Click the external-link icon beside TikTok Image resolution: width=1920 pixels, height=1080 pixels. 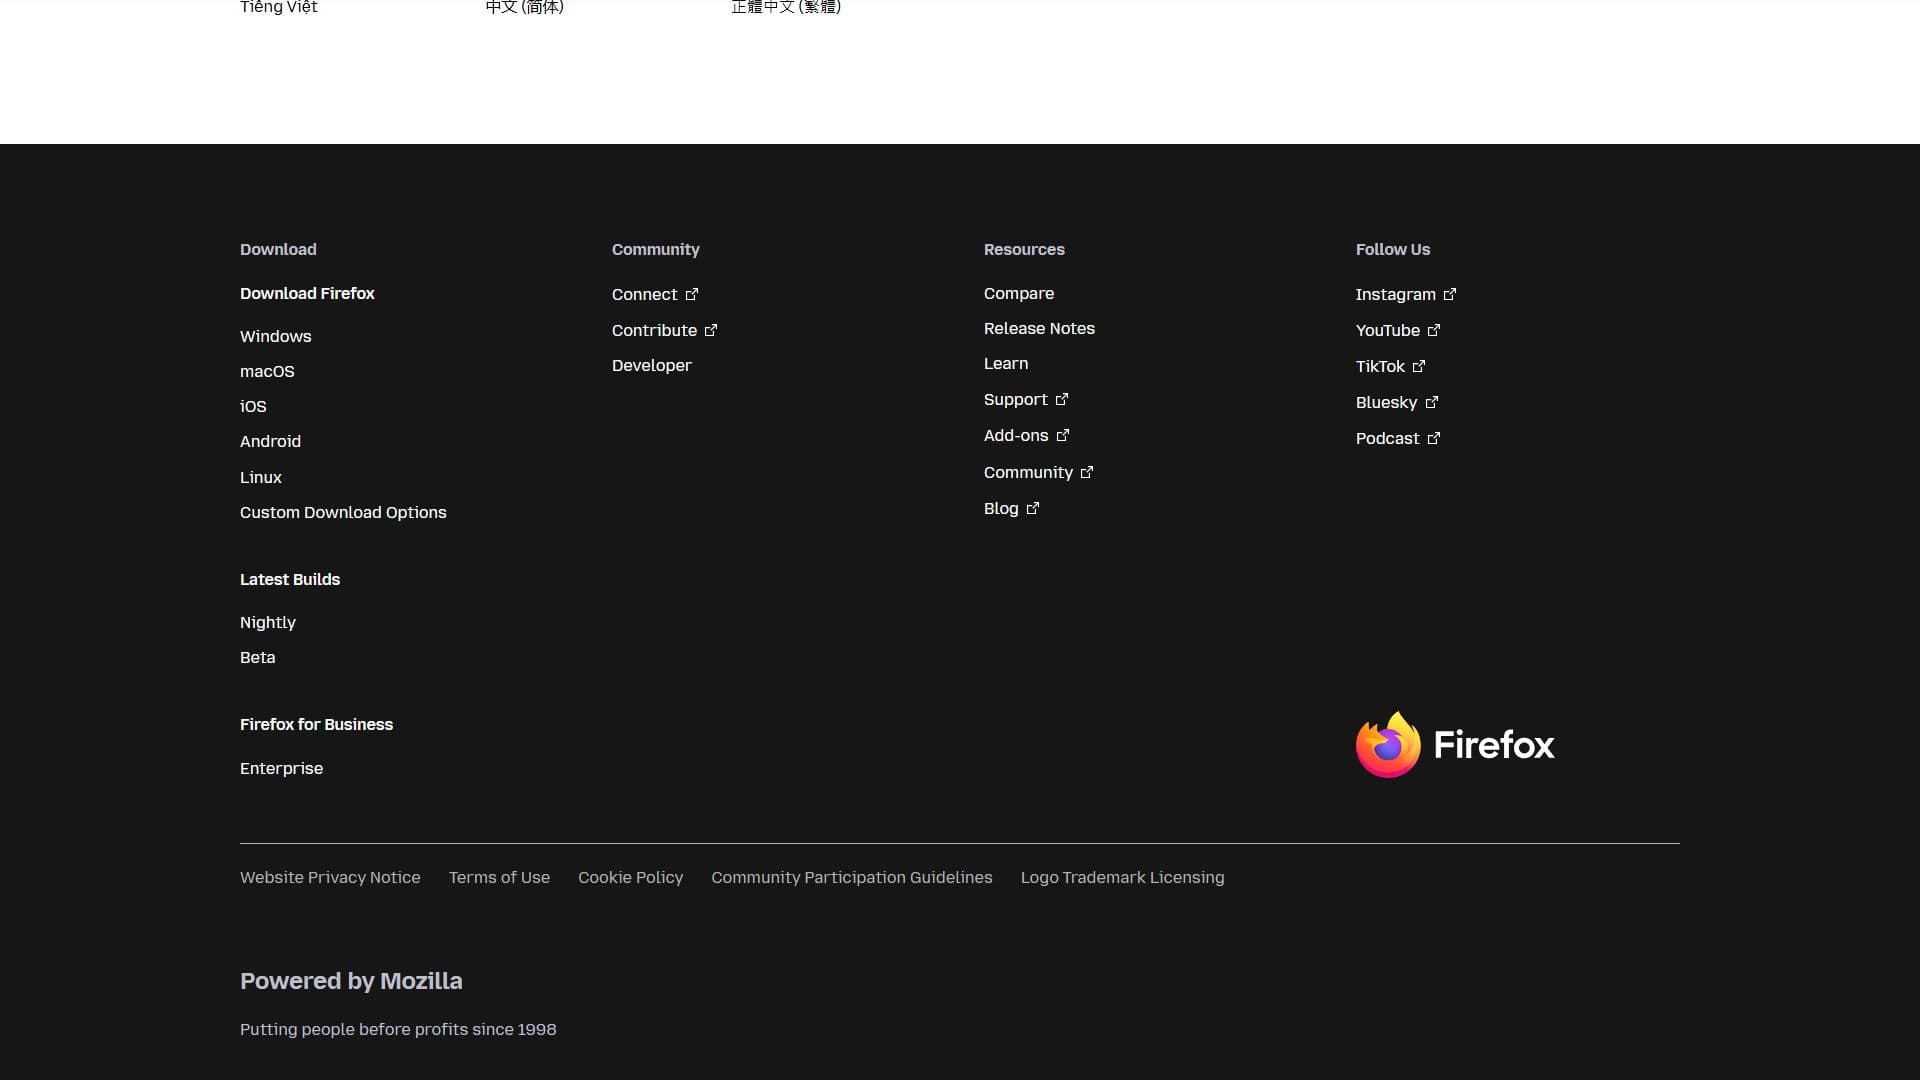coord(1419,366)
